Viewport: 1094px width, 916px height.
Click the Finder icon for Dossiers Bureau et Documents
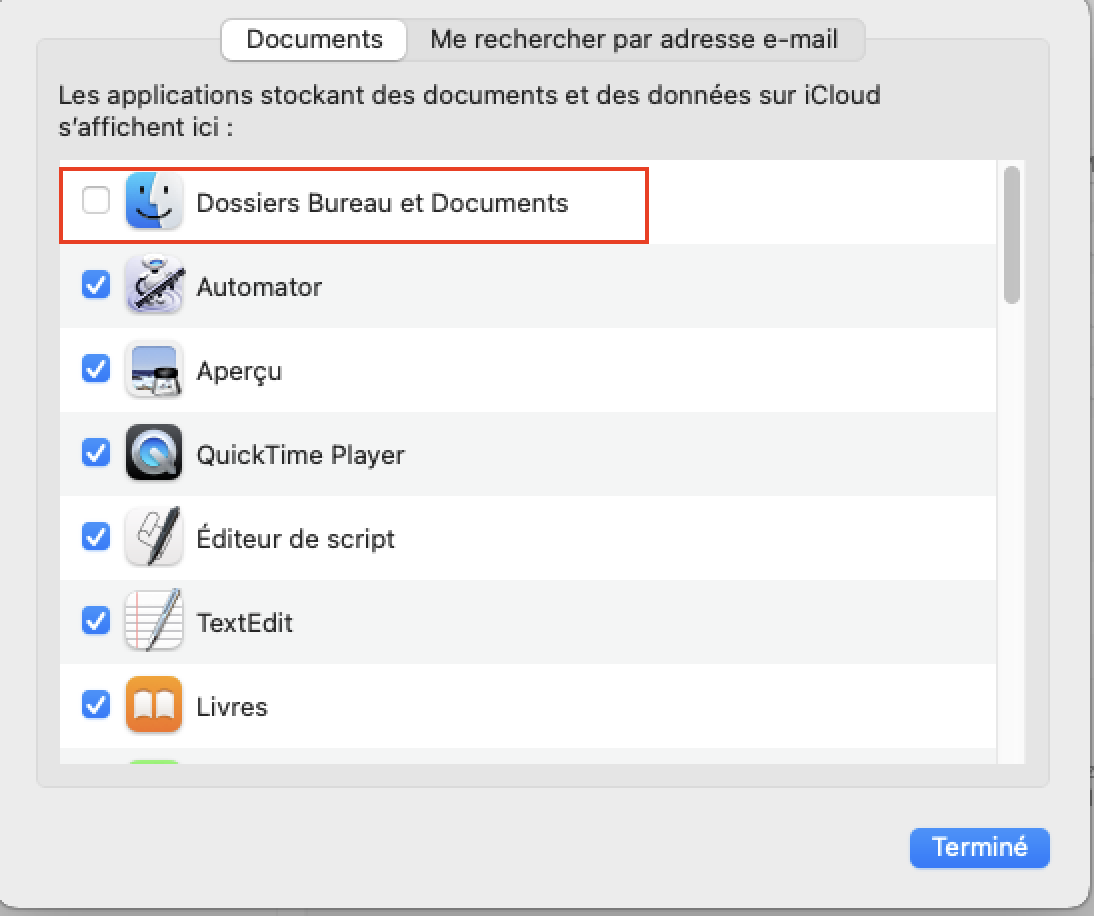pos(154,202)
